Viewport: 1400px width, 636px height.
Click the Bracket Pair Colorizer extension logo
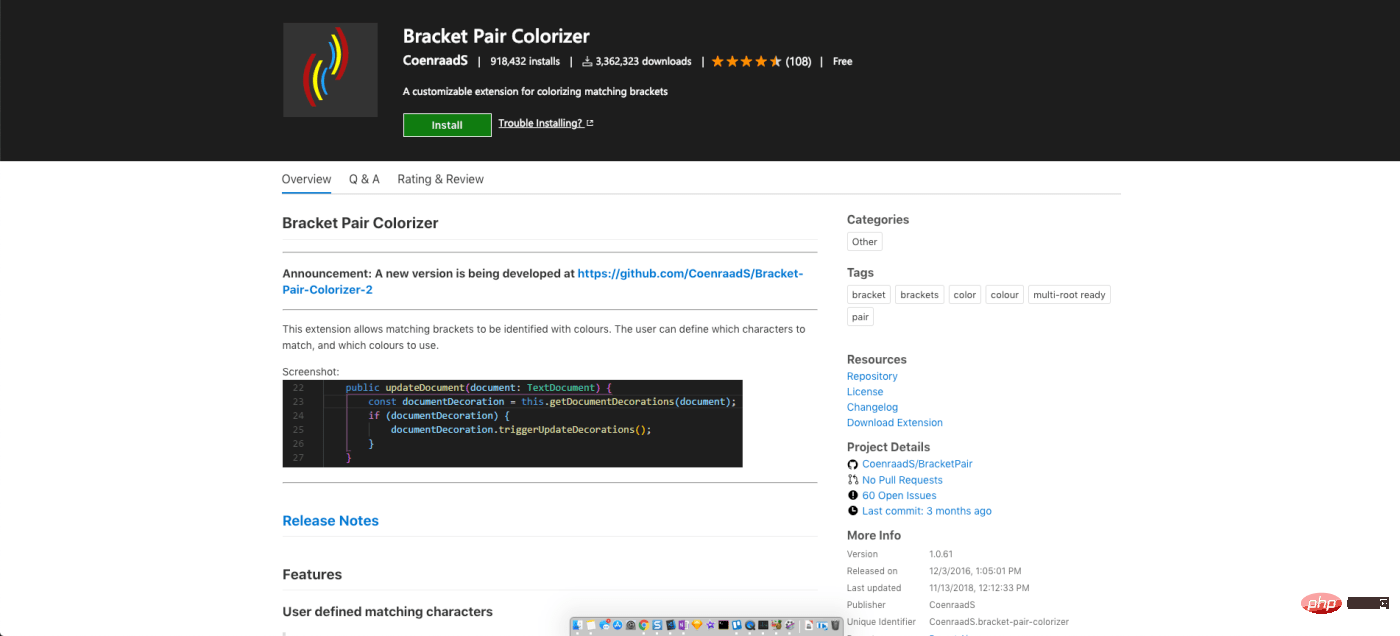[330, 70]
